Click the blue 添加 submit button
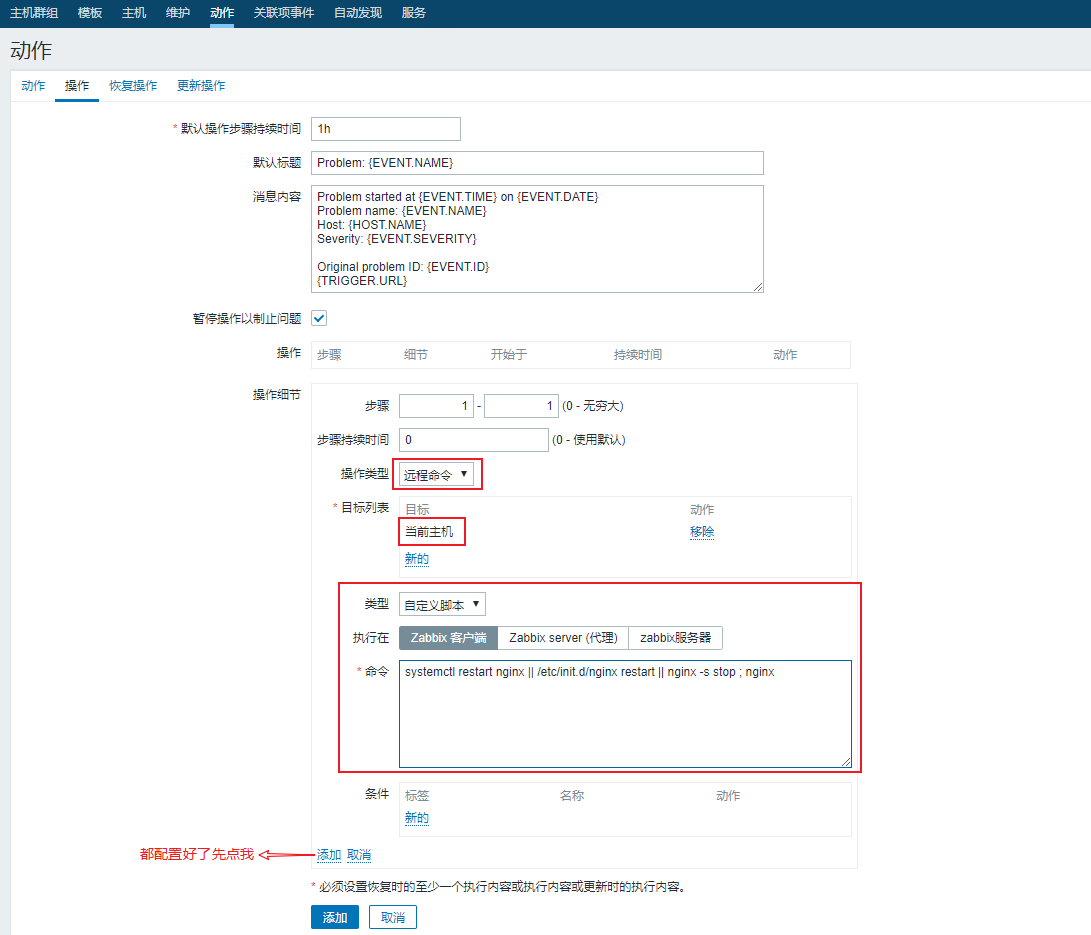 (x=335, y=917)
